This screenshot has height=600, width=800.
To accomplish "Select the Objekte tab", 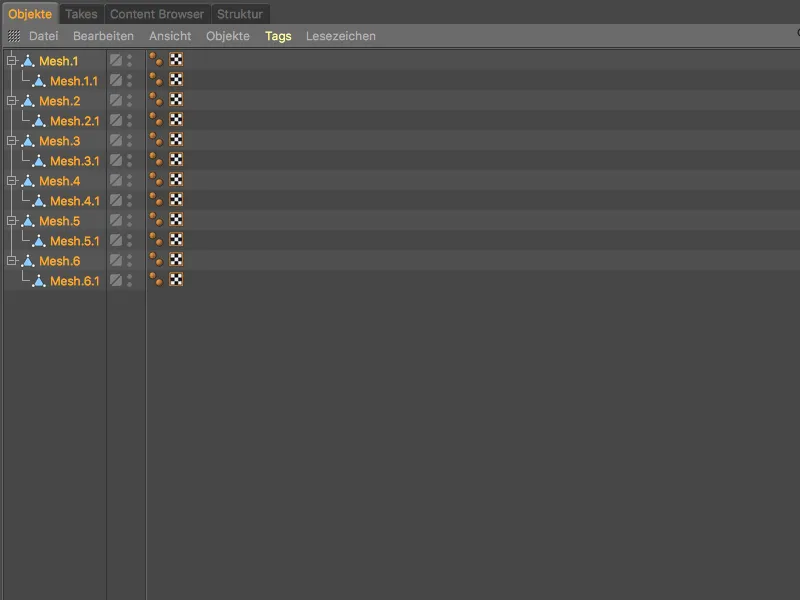I will (30, 14).
